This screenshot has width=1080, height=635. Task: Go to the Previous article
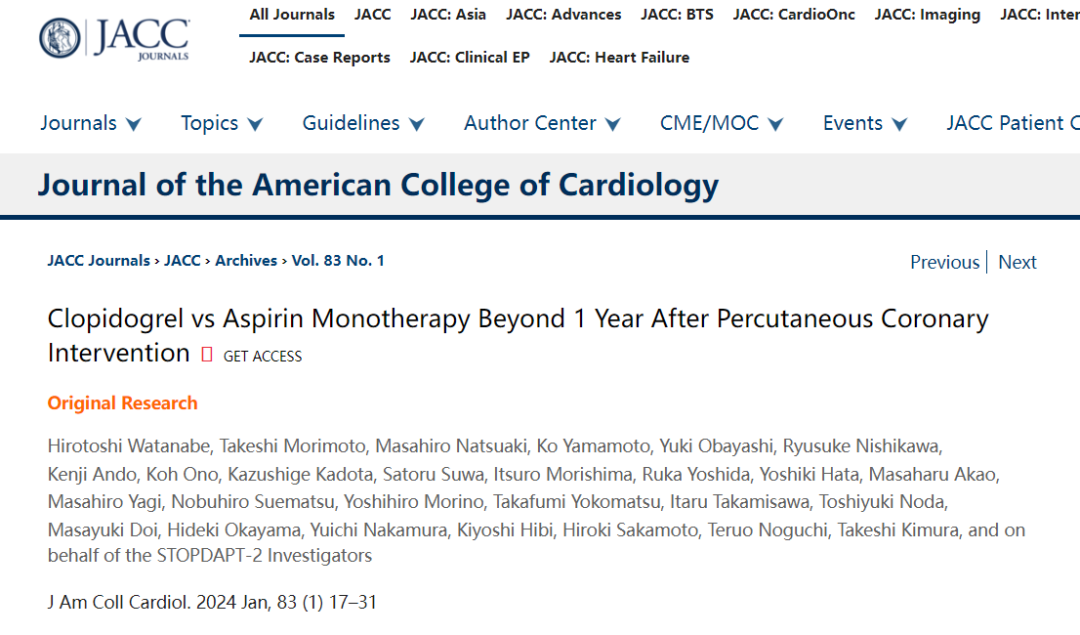(944, 262)
